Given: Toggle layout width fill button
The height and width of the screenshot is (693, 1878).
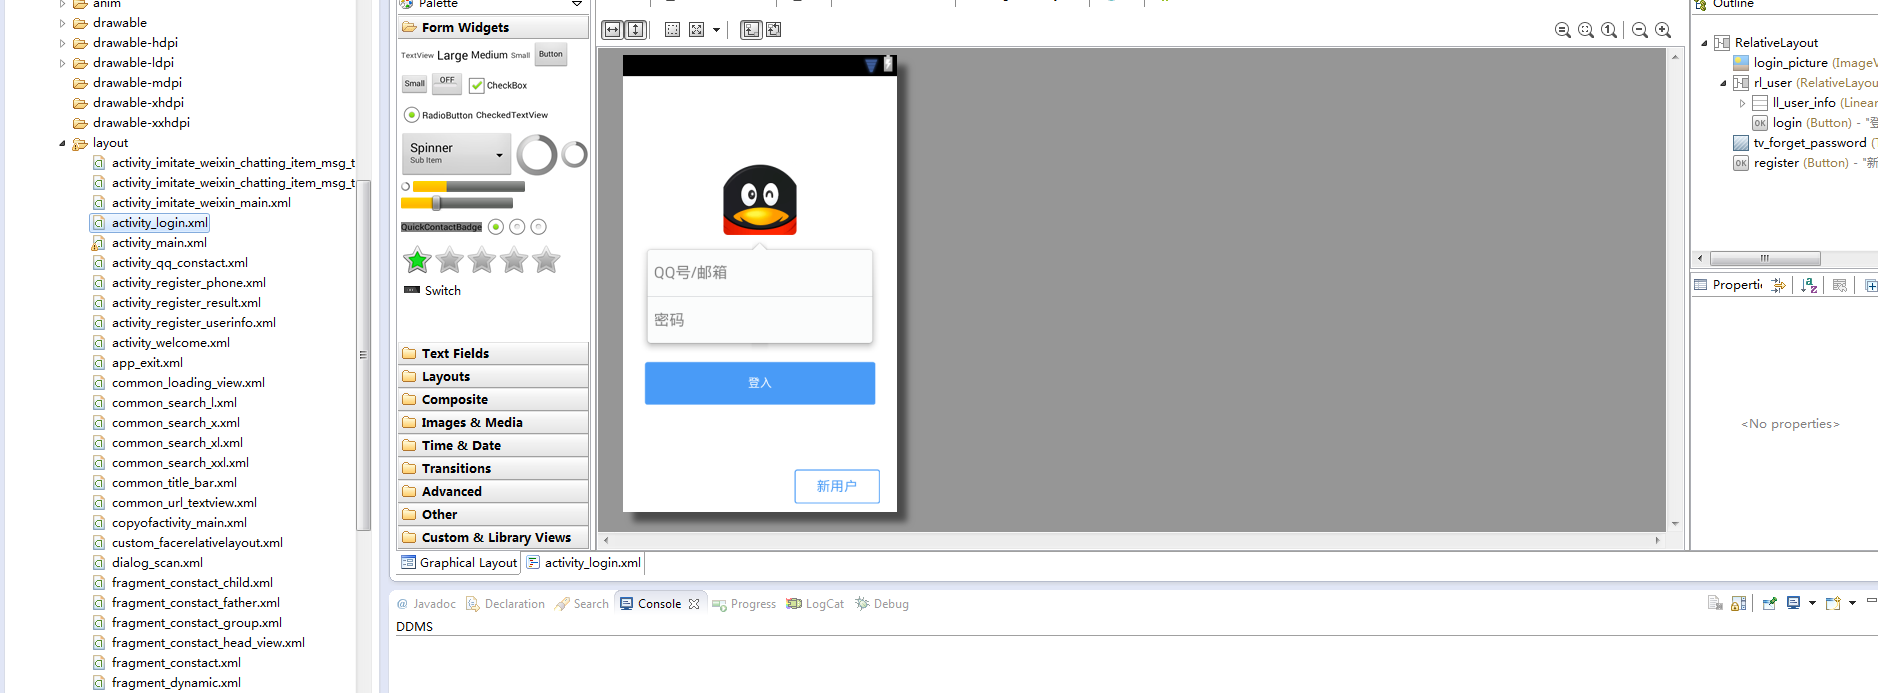Looking at the screenshot, I should [x=612, y=30].
